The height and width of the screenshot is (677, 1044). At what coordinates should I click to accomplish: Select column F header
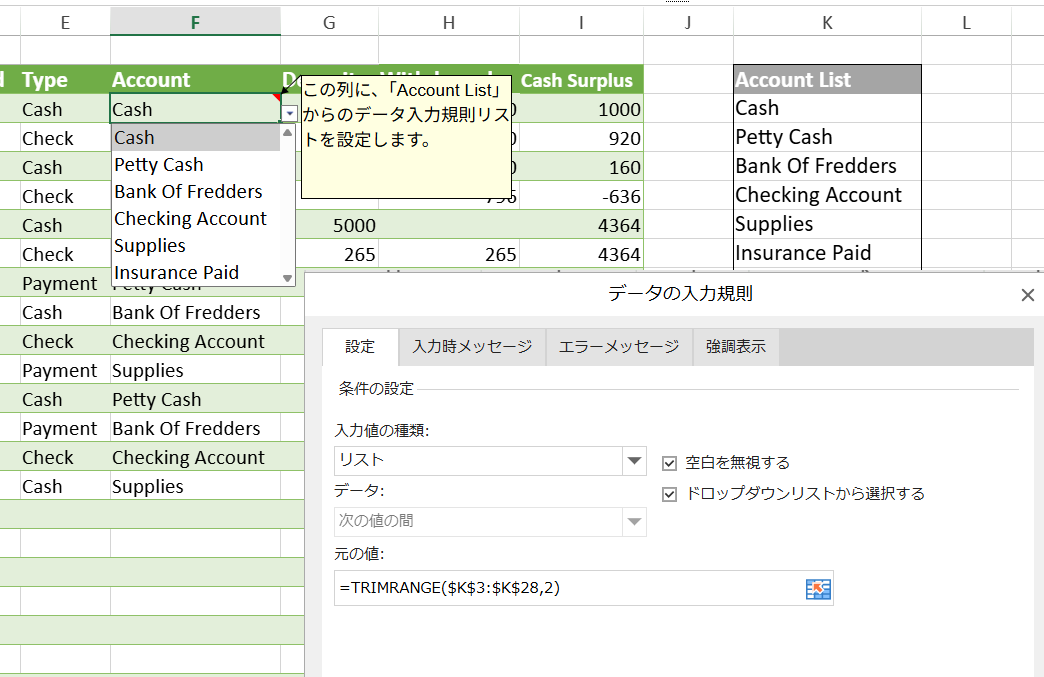(195, 22)
